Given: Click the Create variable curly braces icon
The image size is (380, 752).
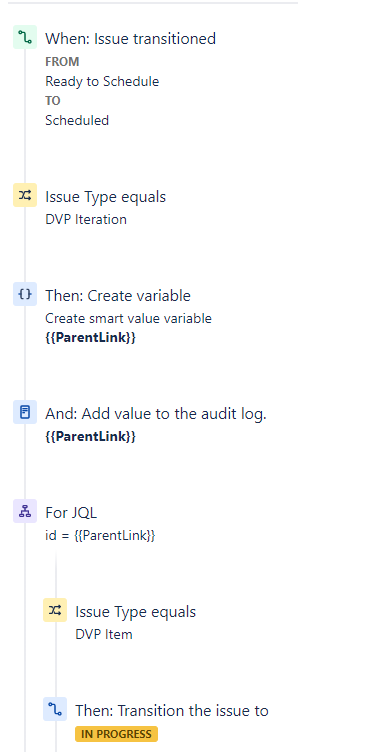Looking at the screenshot, I should [x=25, y=294].
